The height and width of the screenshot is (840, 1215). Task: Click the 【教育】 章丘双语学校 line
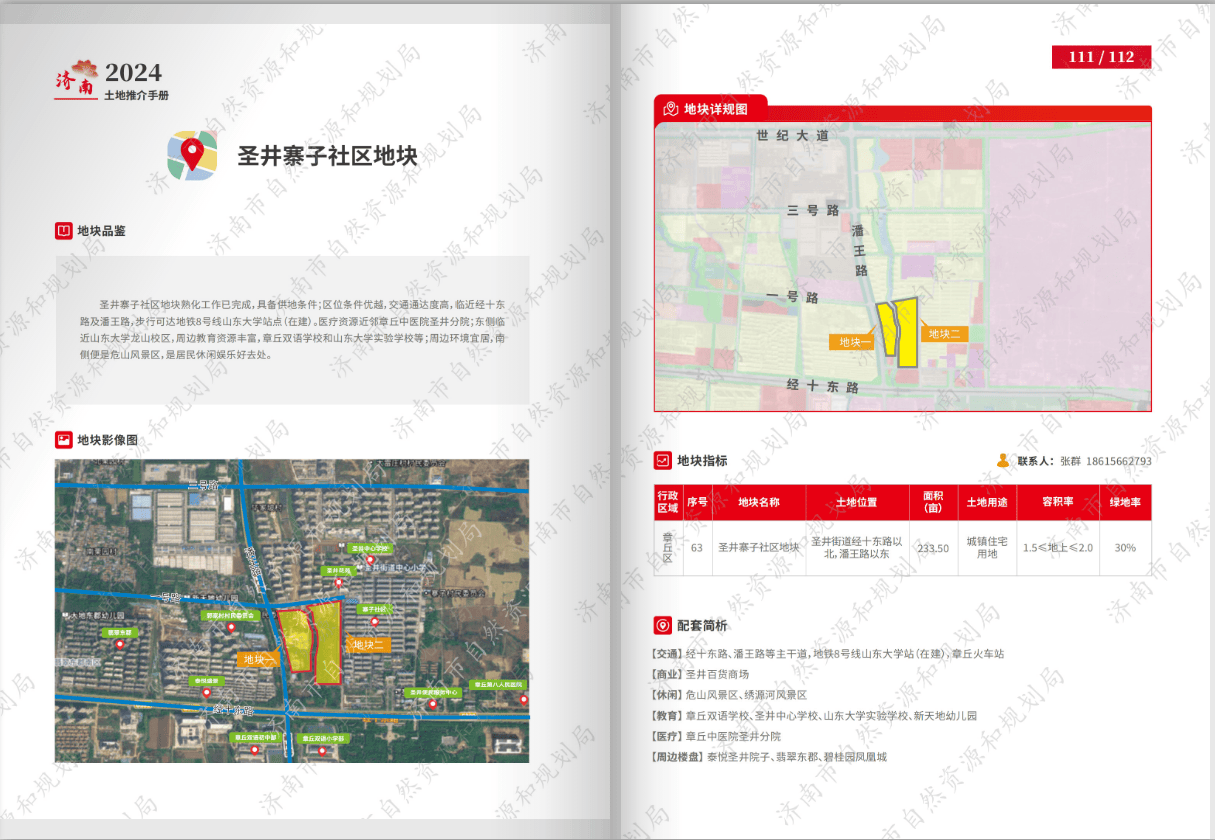[x=813, y=716]
